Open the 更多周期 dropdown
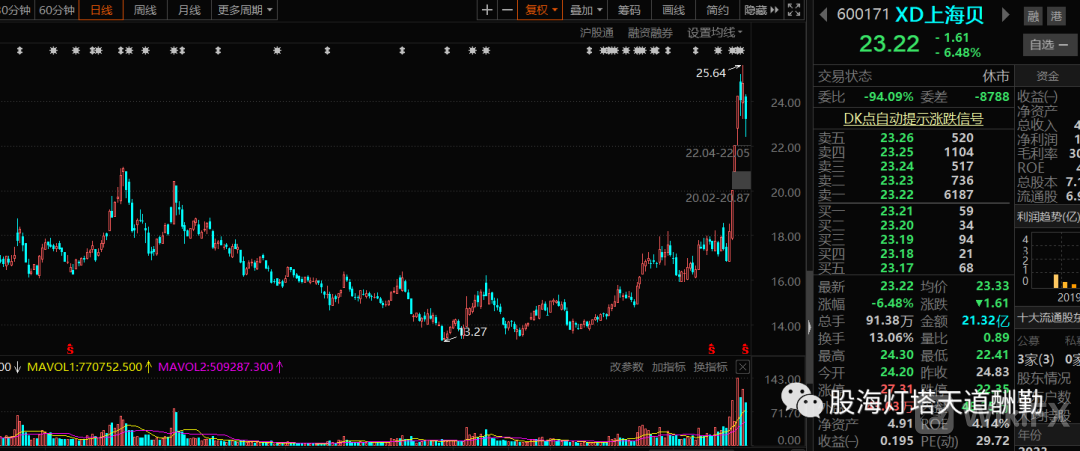The height and width of the screenshot is (451, 1080). 245,10
